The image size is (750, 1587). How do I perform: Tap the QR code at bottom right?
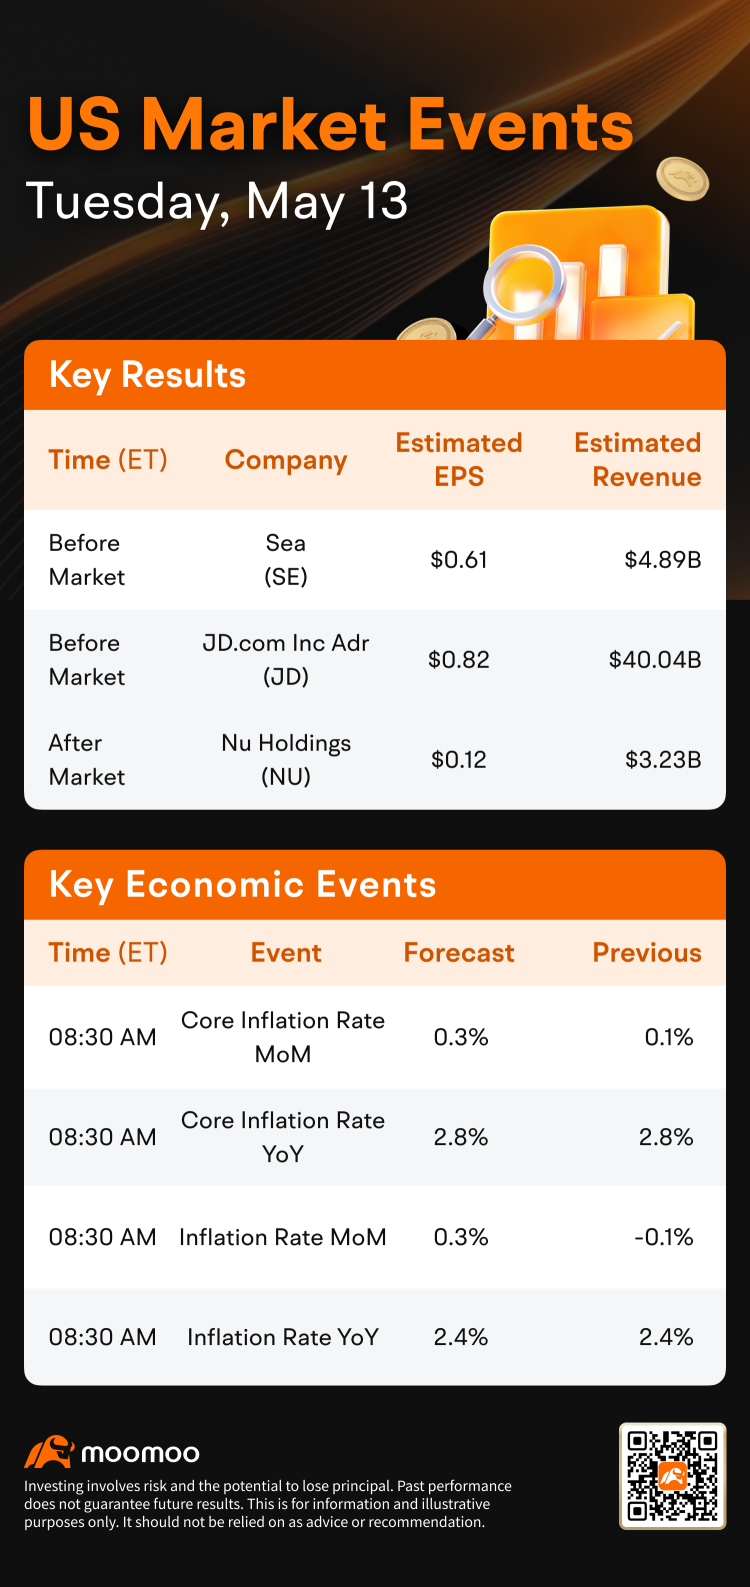coord(672,1476)
